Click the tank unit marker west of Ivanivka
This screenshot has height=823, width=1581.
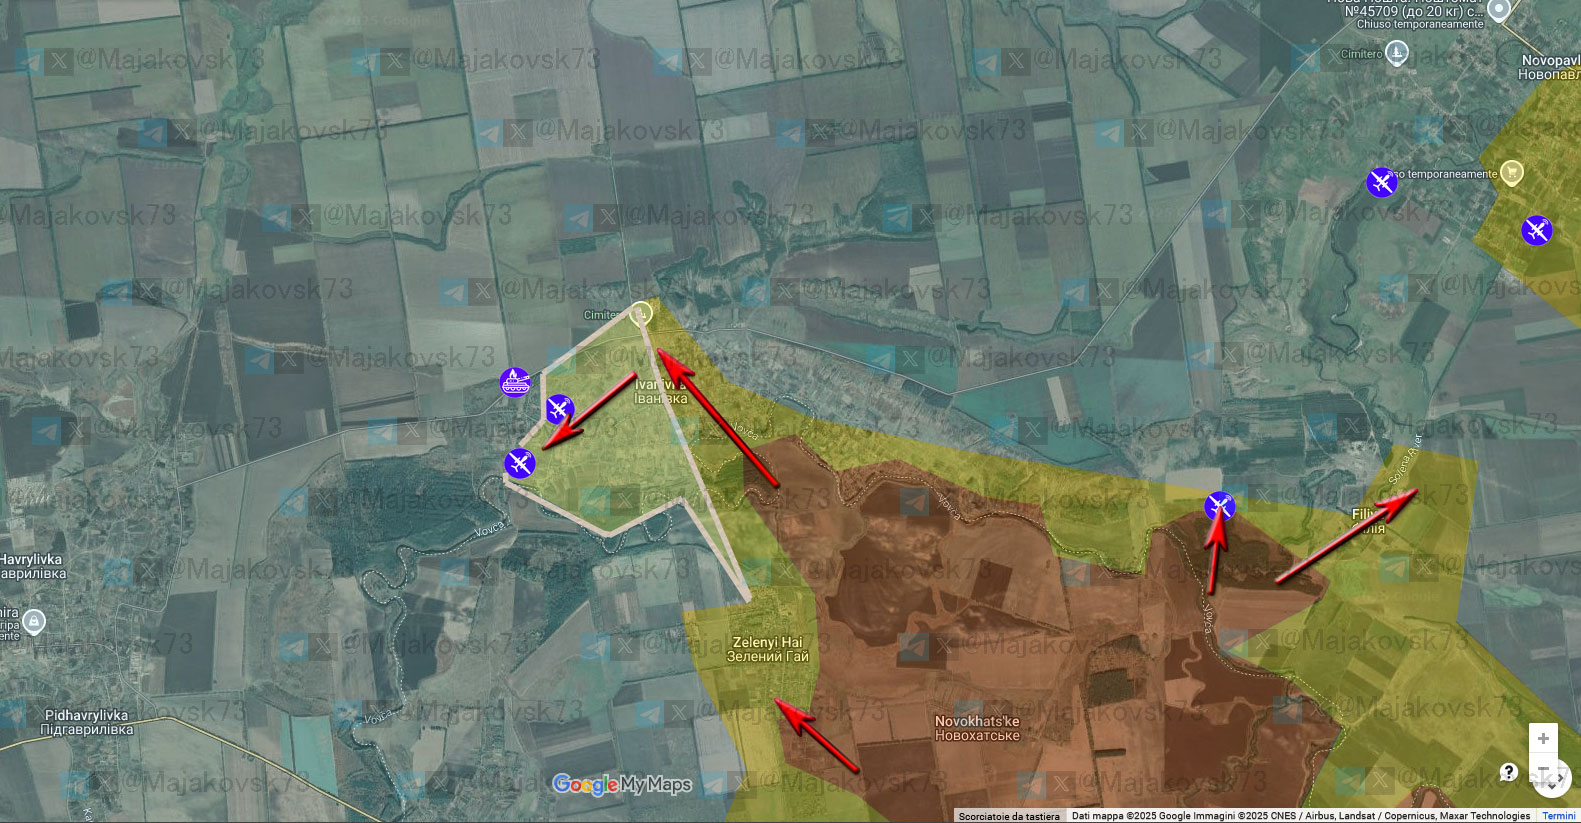tap(515, 382)
